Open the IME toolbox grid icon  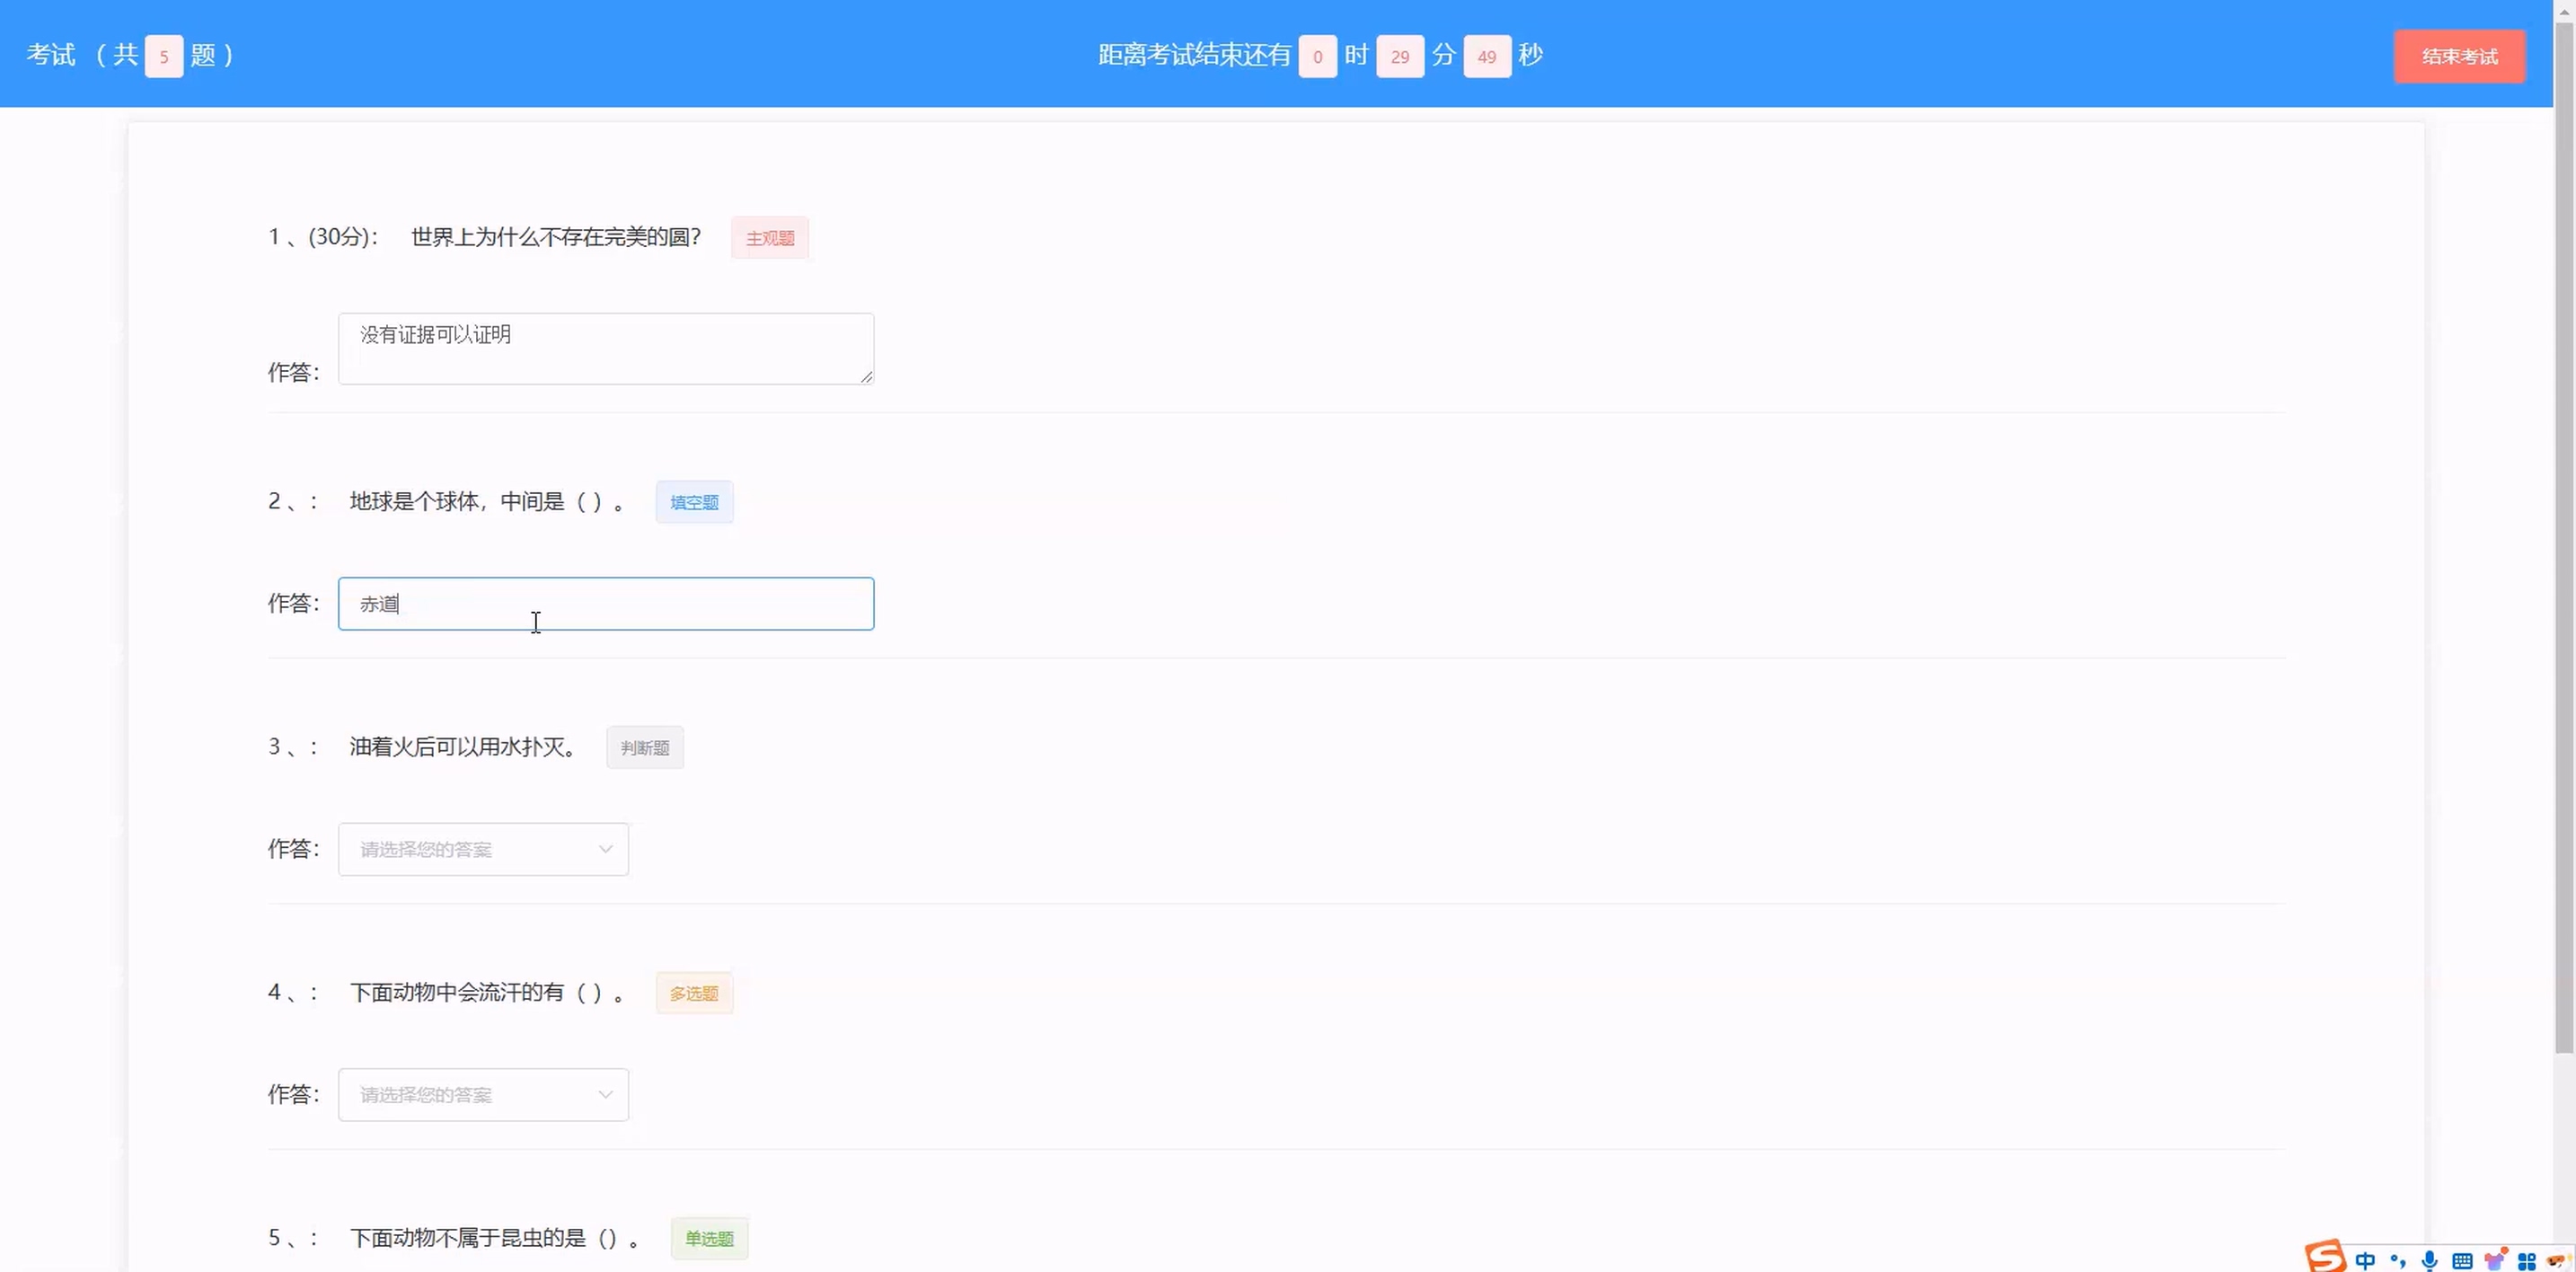coord(2527,1261)
